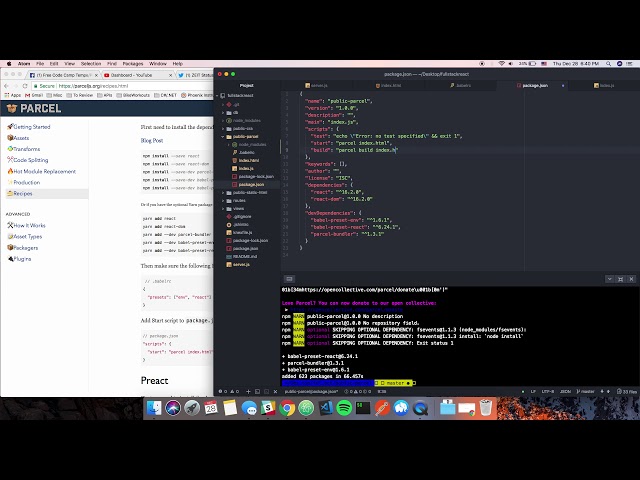The height and width of the screenshot is (480, 640).
Task: Open TablePlus elephant icon in dock
Action: (x=401, y=408)
